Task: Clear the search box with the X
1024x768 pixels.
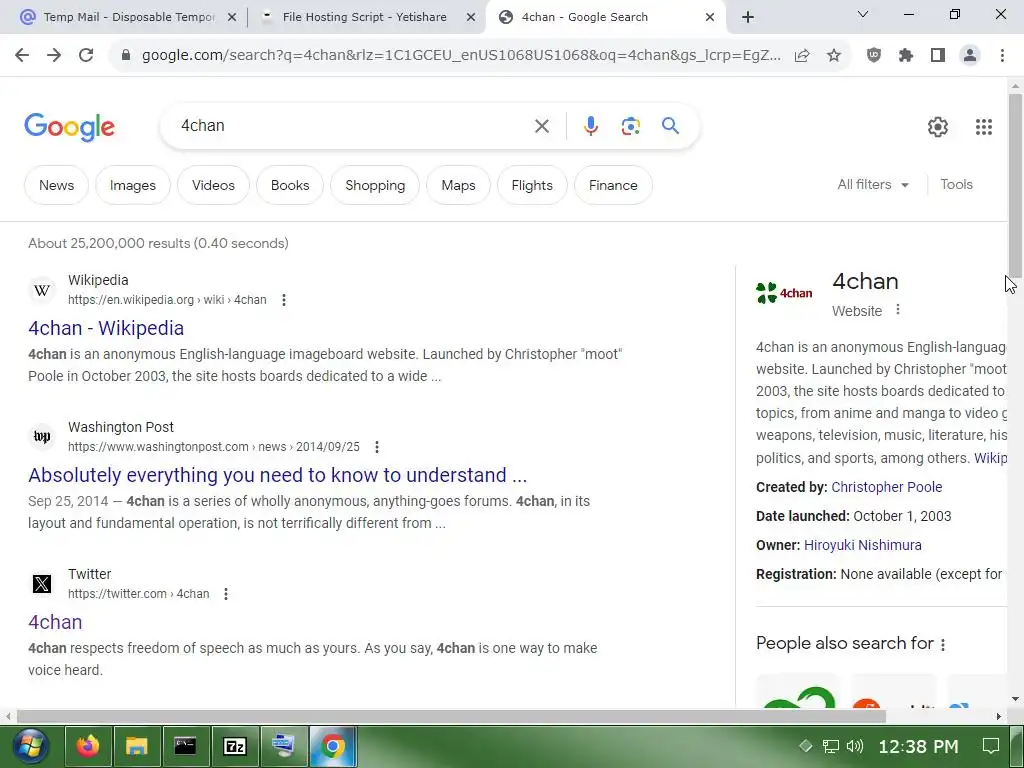Action: click(x=541, y=126)
